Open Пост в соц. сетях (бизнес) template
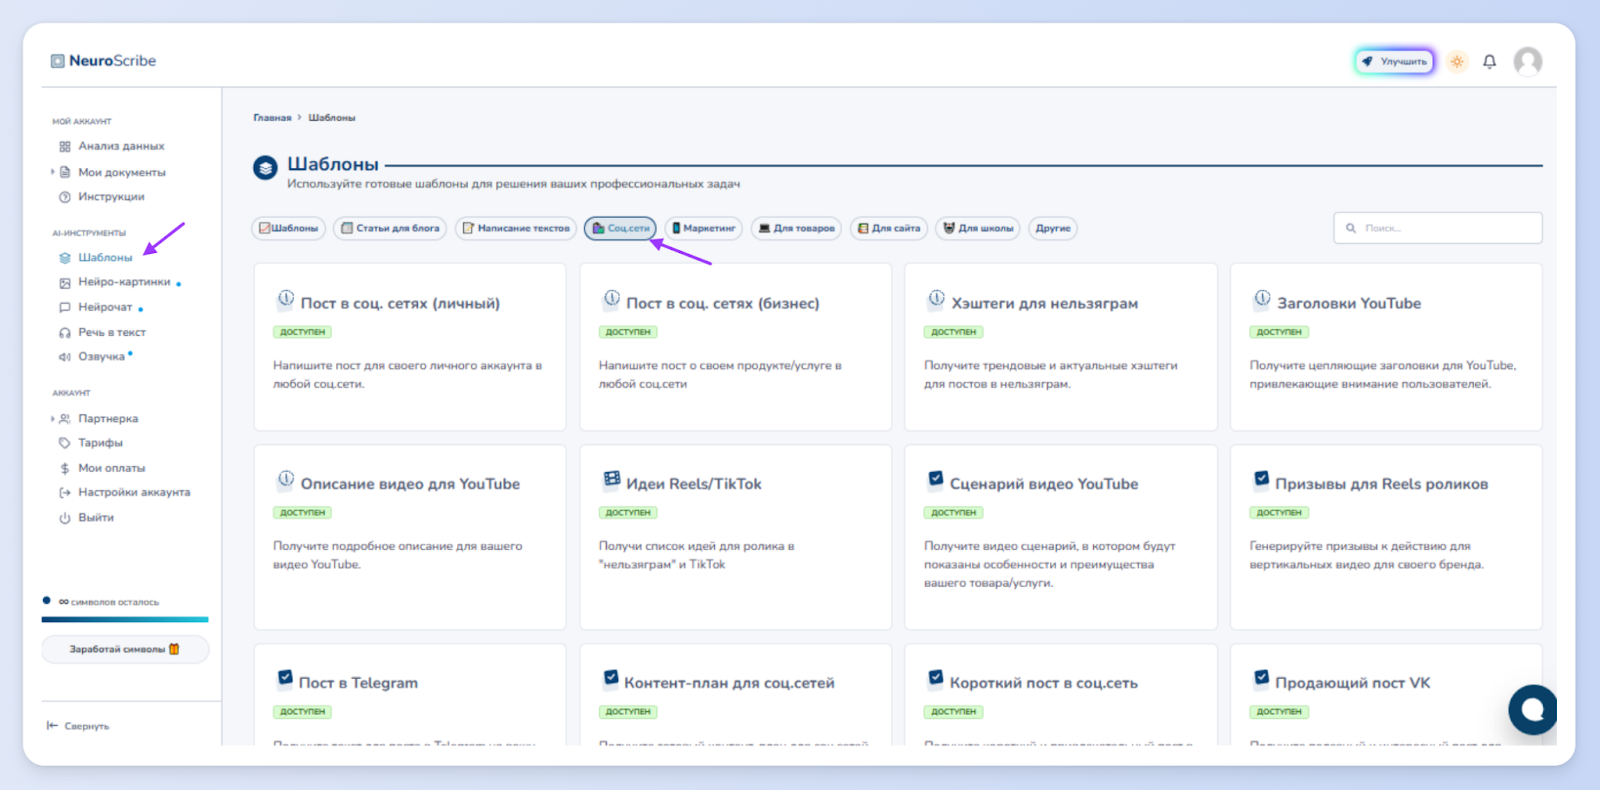This screenshot has width=1600, height=790. click(x=736, y=347)
